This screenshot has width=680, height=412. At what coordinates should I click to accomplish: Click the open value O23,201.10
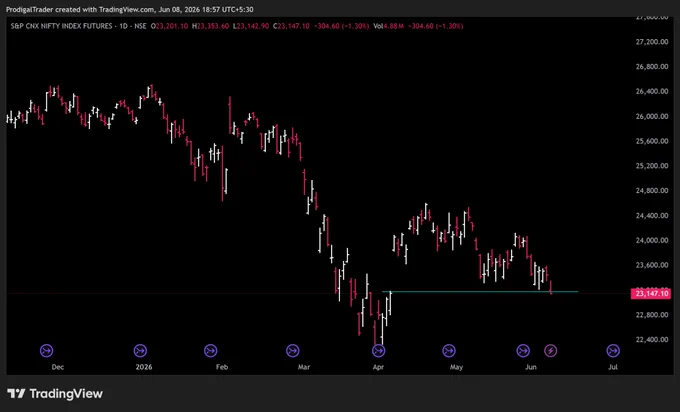(x=170, y=26)
